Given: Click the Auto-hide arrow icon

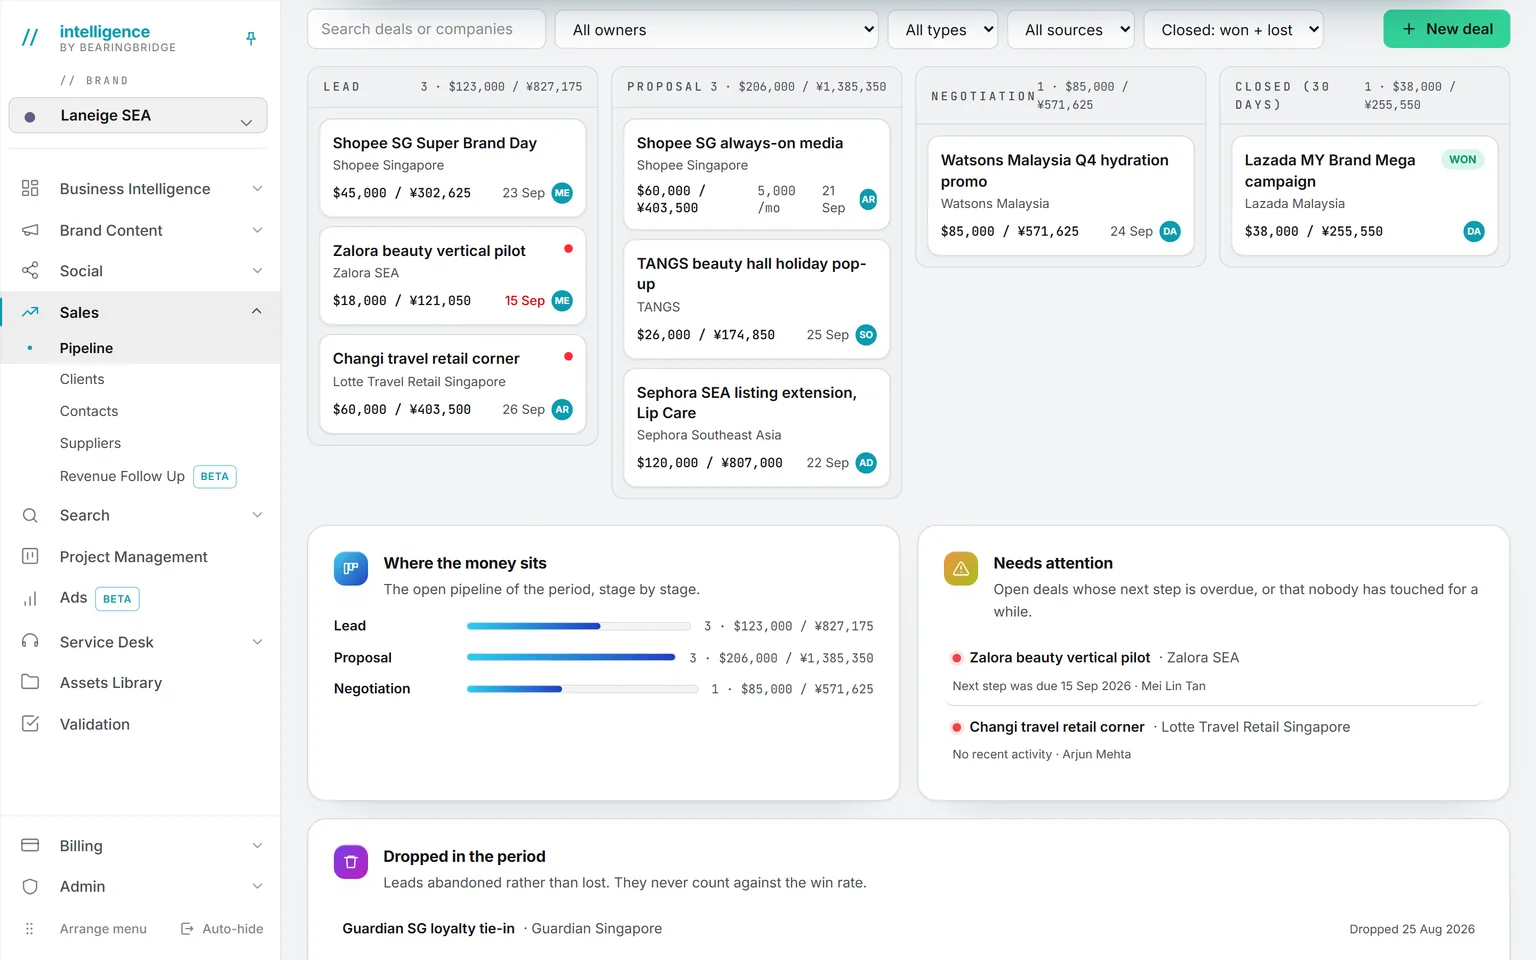Looking at the screenshot, I should (x=187, y=929).
